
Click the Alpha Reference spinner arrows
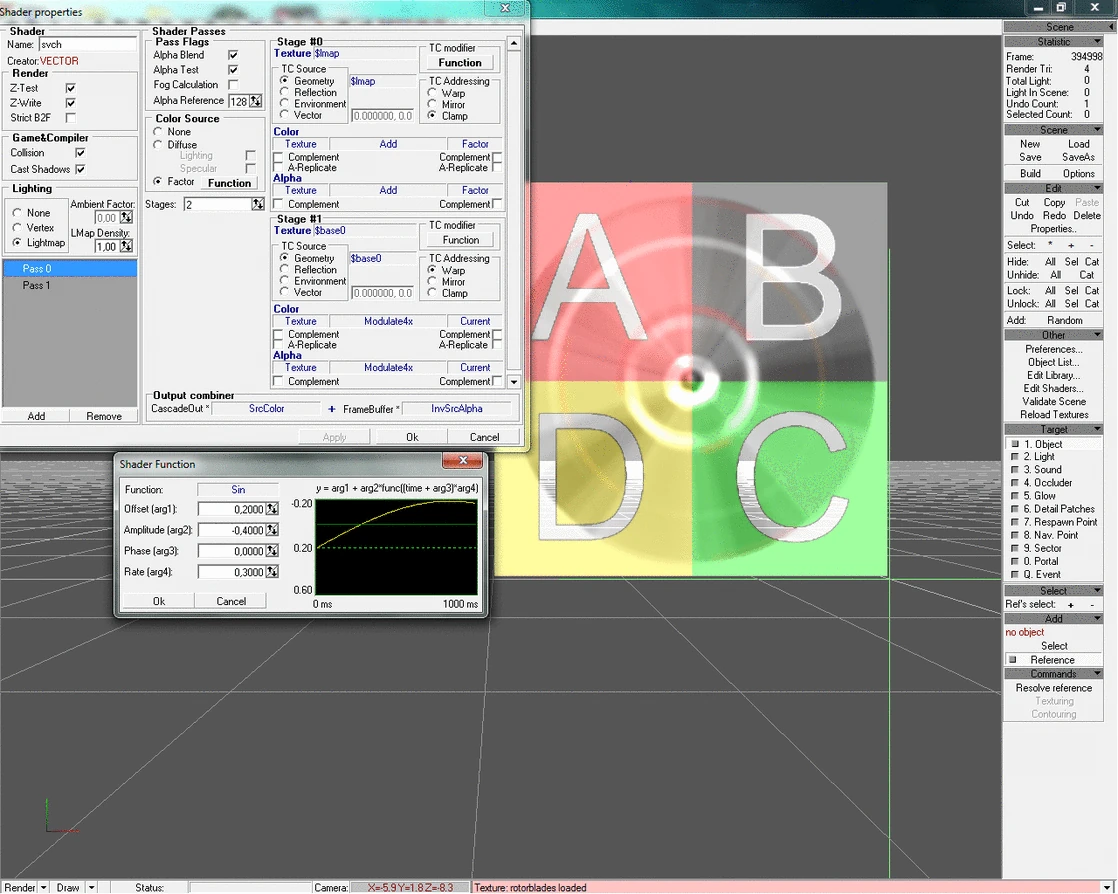255,101
